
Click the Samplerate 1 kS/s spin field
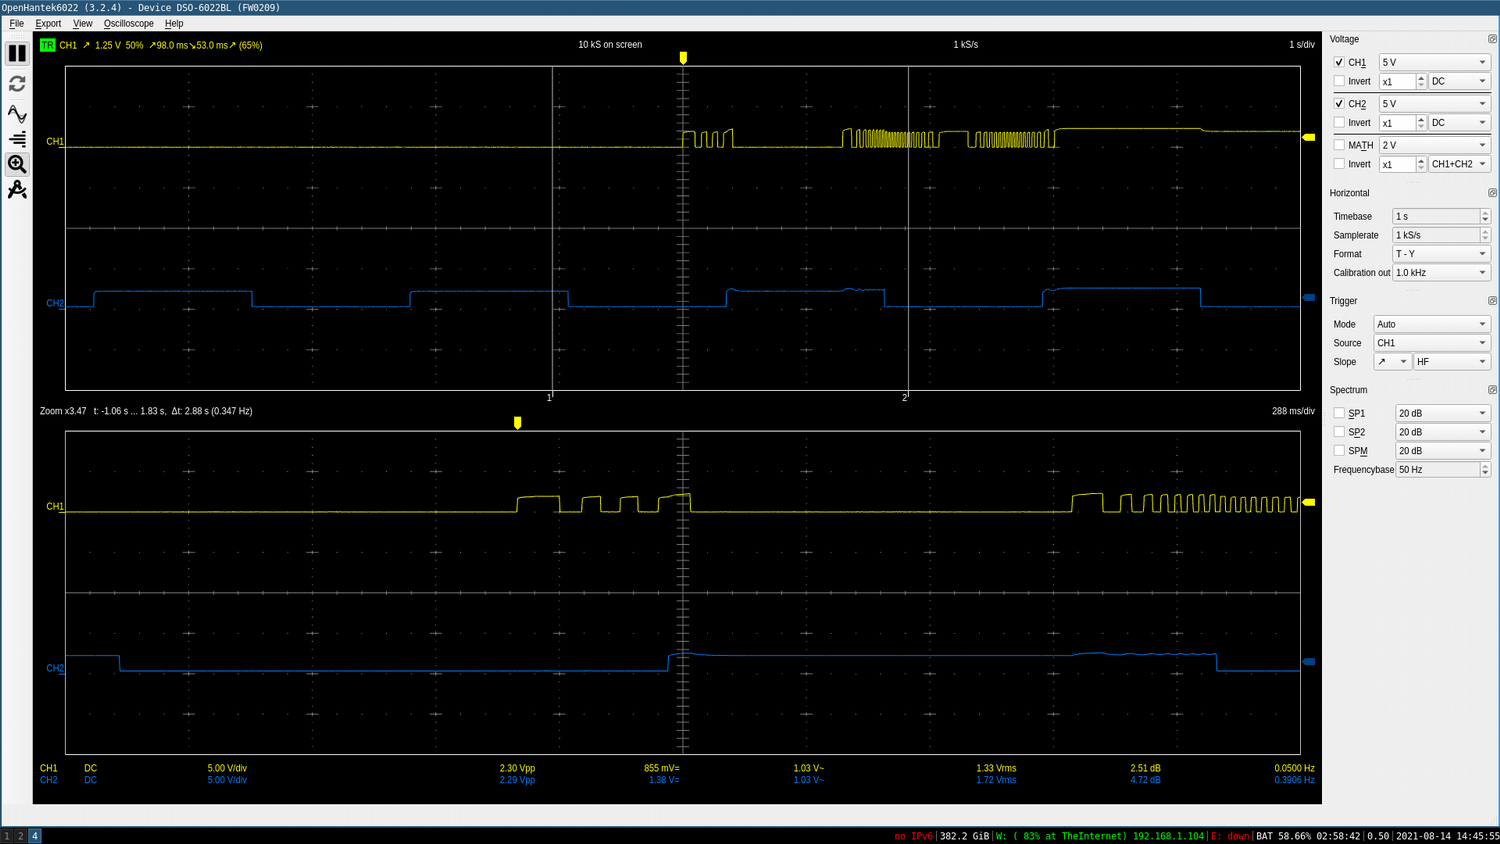coord(1441,235)
